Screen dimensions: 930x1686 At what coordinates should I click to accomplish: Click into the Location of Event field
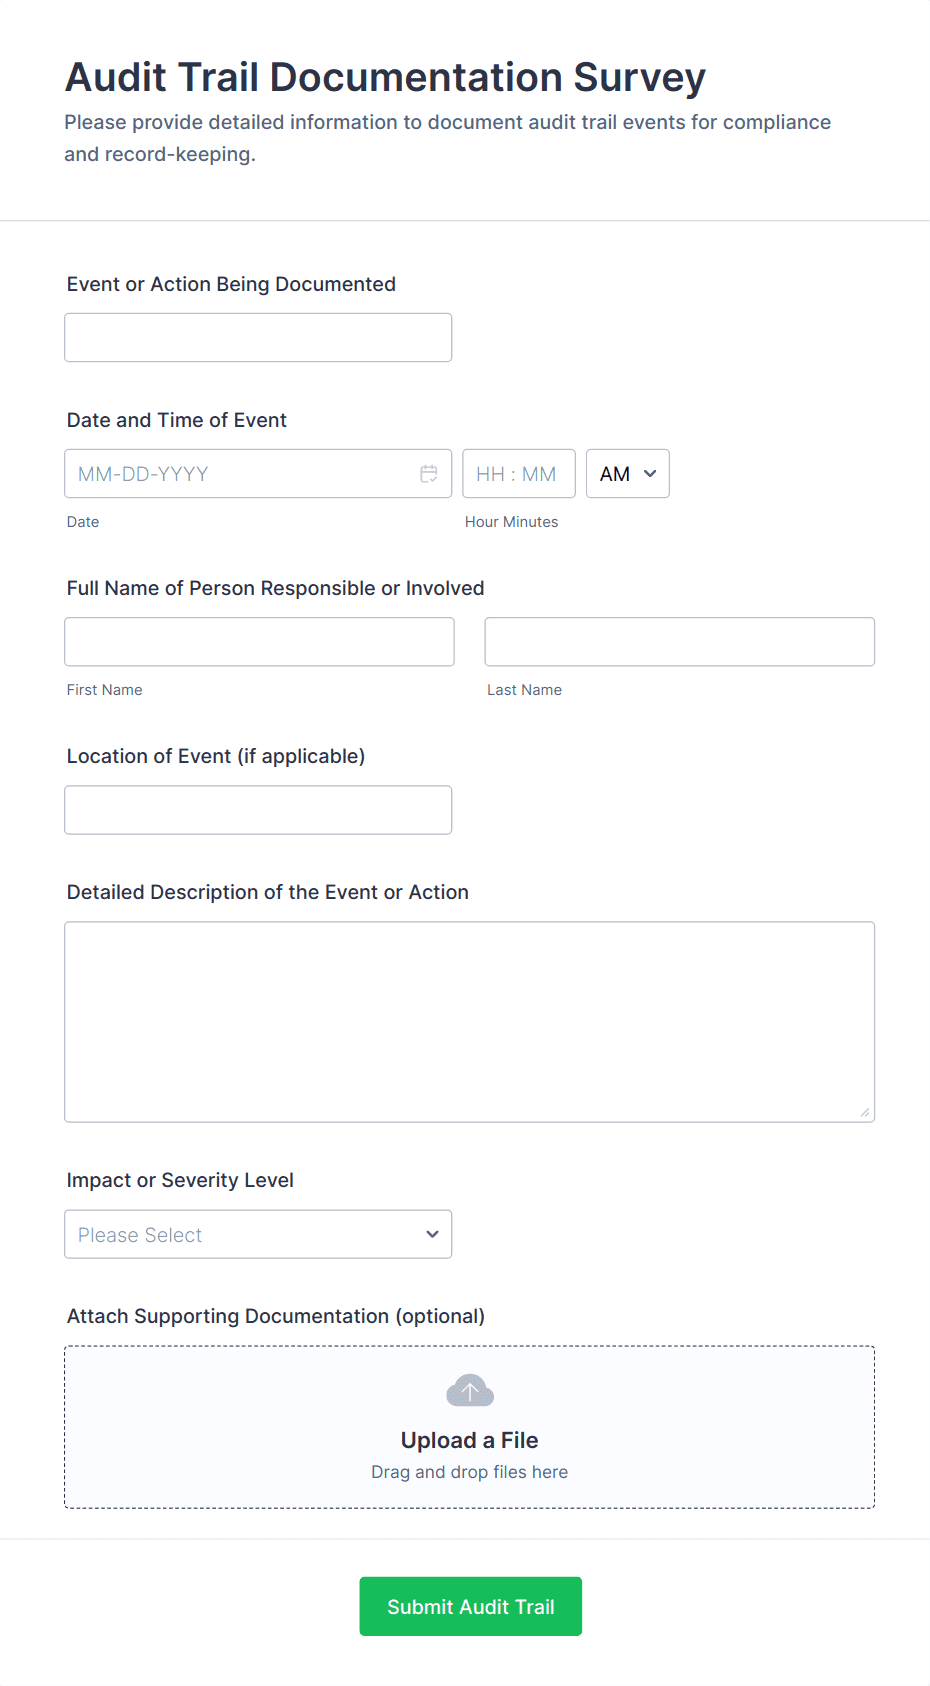258,810
